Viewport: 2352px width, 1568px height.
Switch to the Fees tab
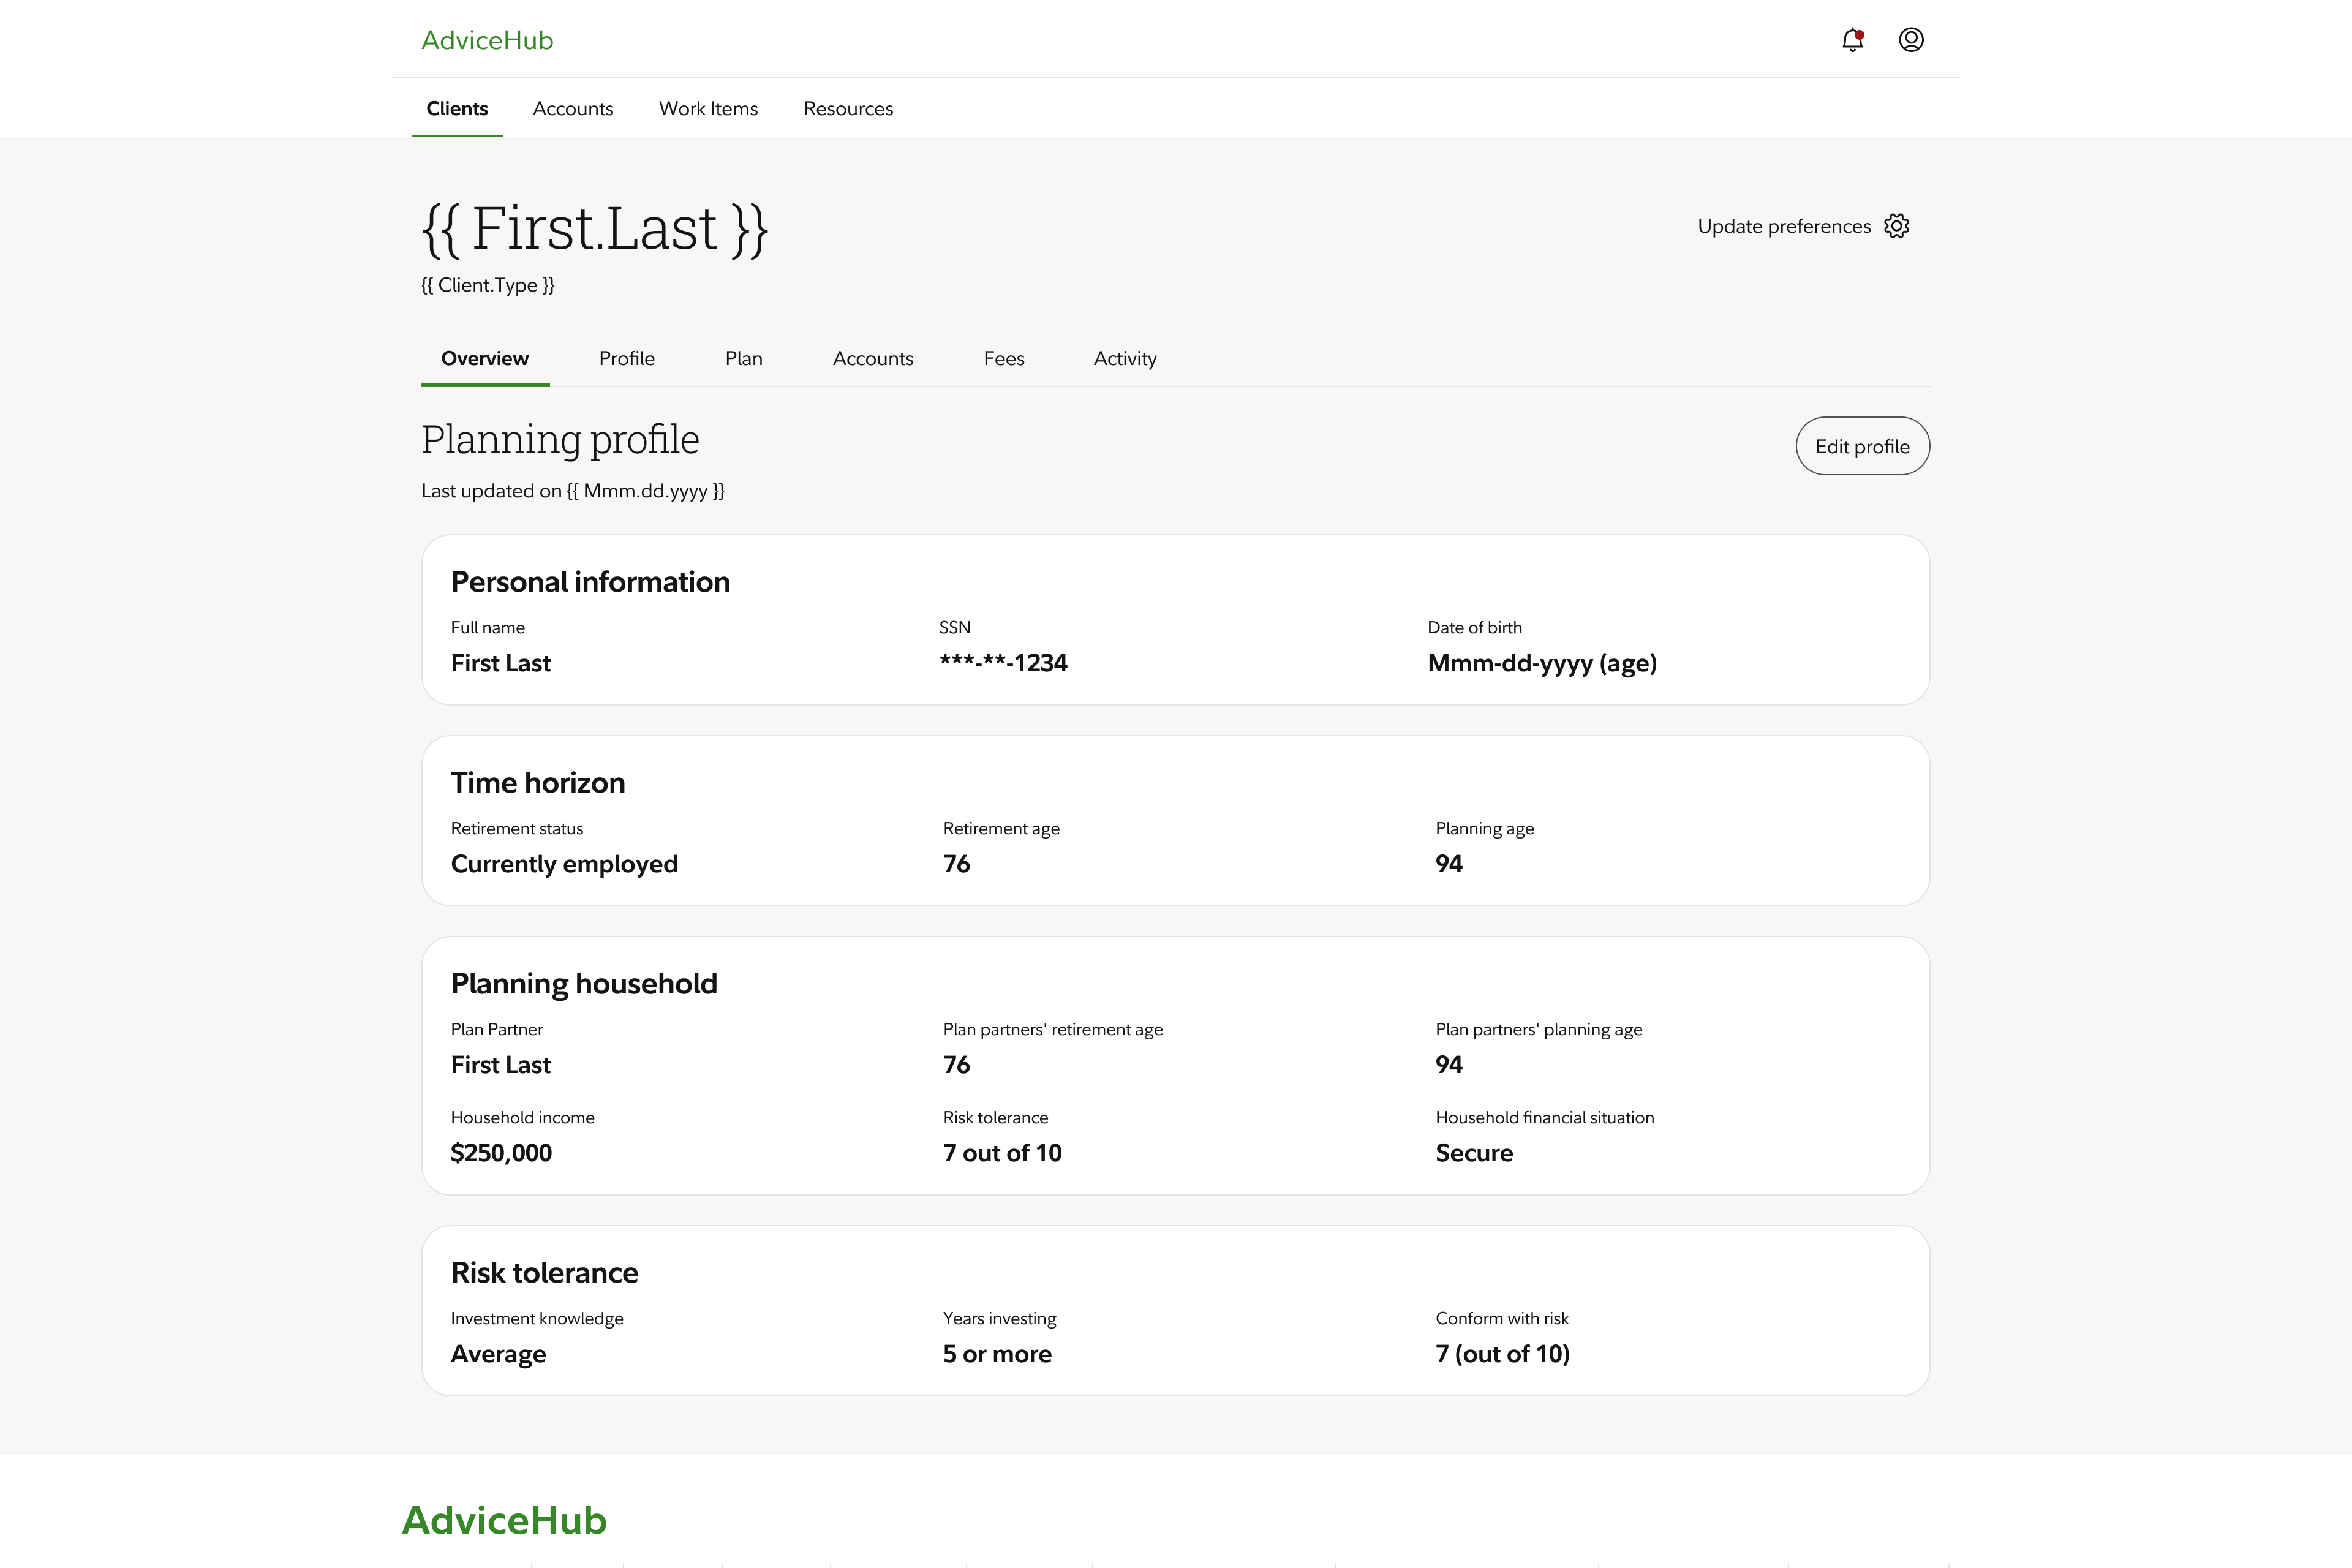click(x=1004, y=358)
